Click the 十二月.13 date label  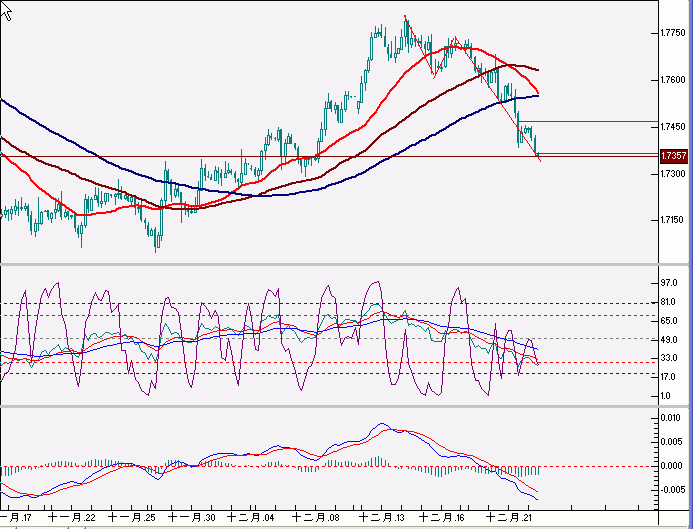point(381,518)
